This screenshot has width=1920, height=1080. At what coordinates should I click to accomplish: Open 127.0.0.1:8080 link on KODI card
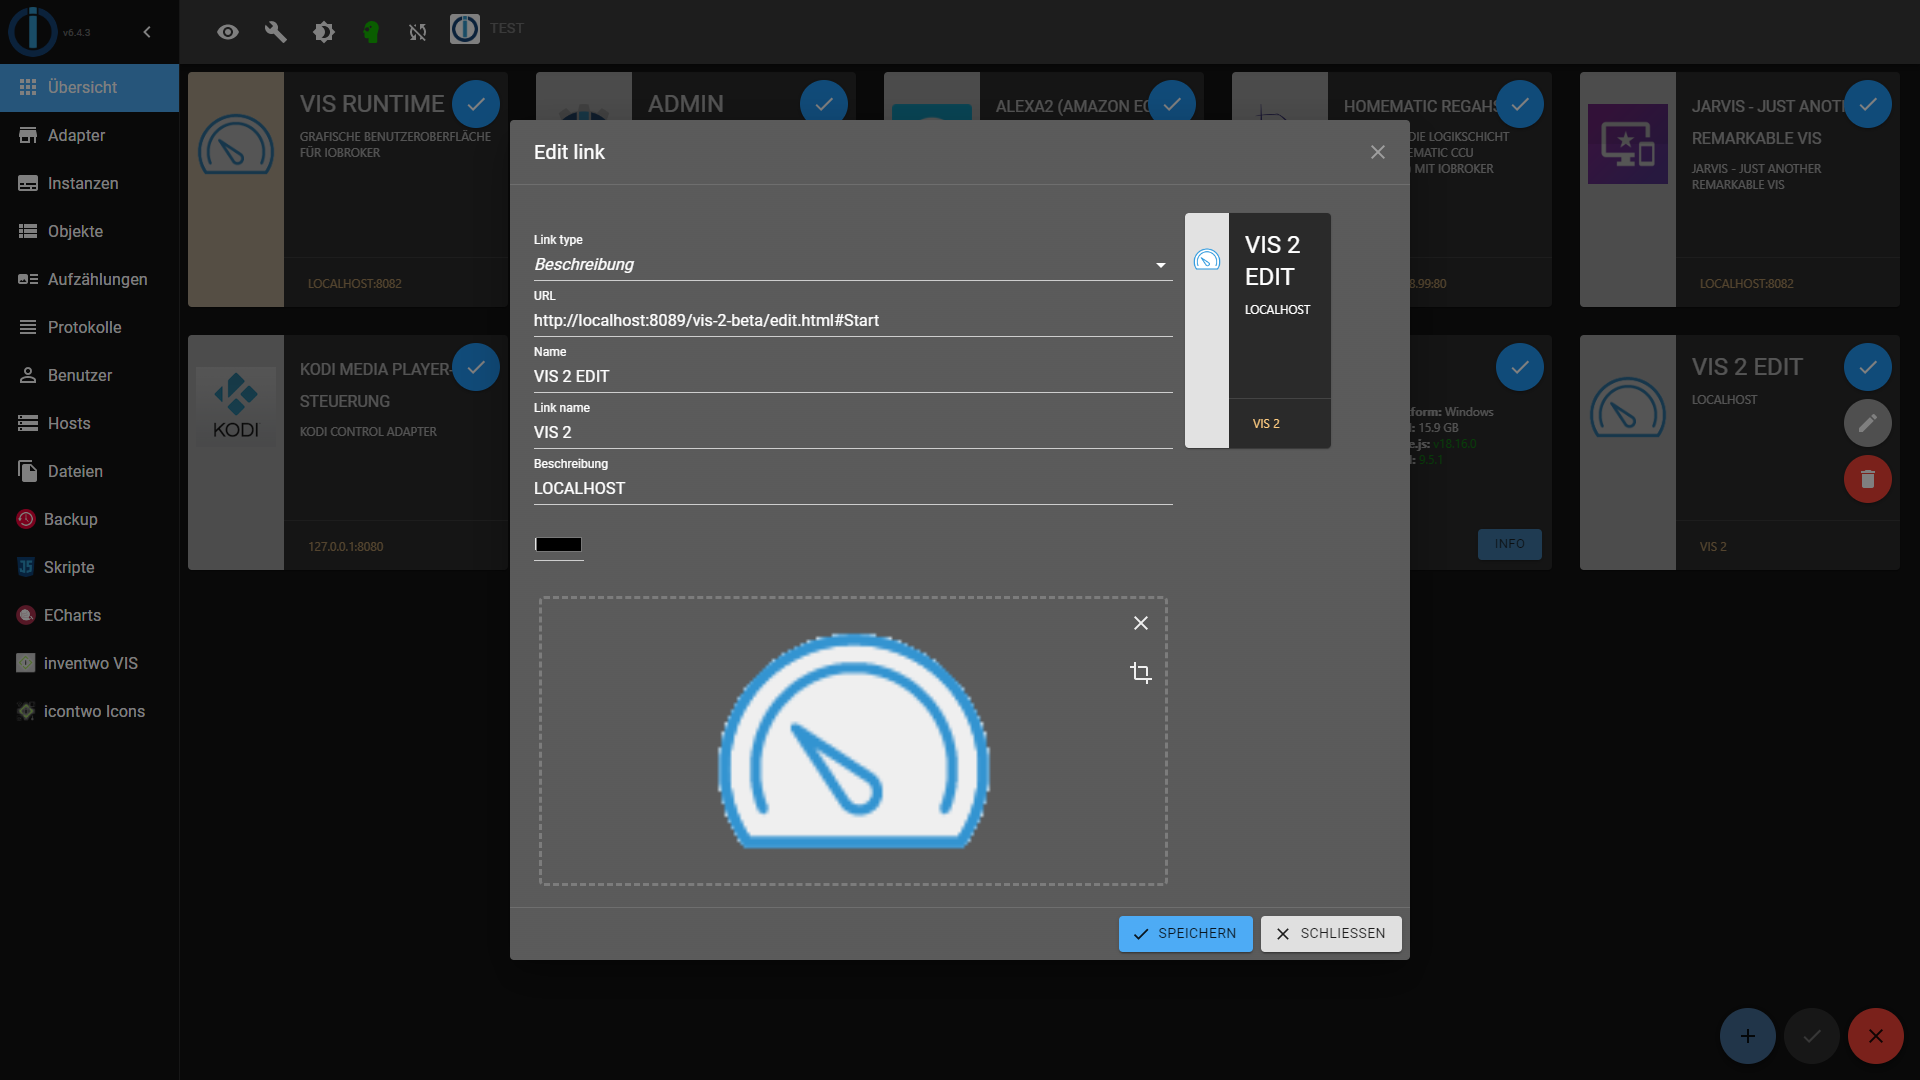pyautogui.click(x=346, y=547)
